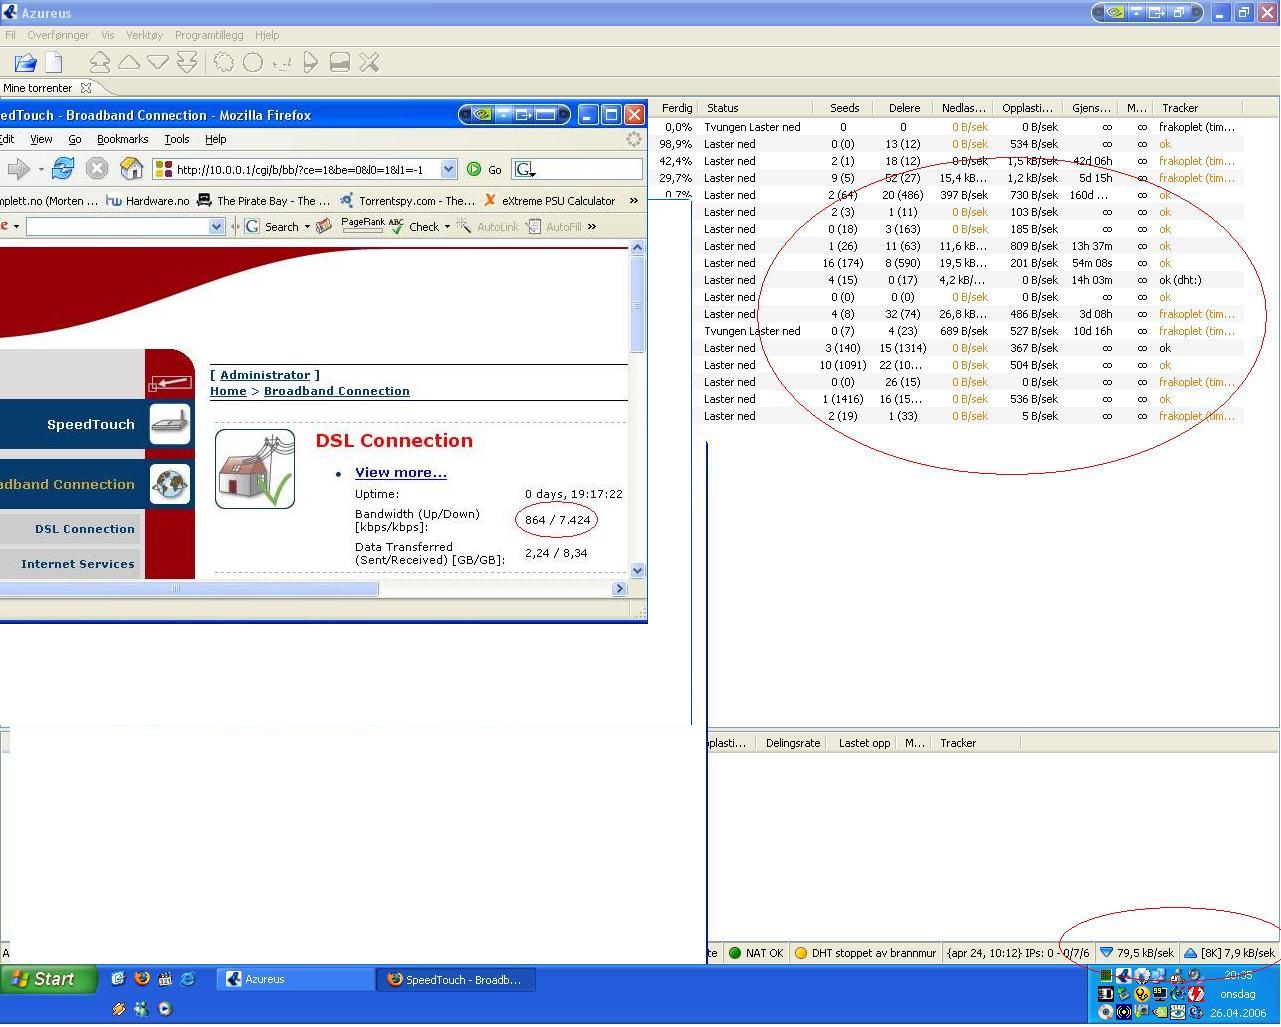The width and height of the screenshot is (1281, 1027).
Task: Move torrent to bottom with double down arrow
Action: click(187, 63)
